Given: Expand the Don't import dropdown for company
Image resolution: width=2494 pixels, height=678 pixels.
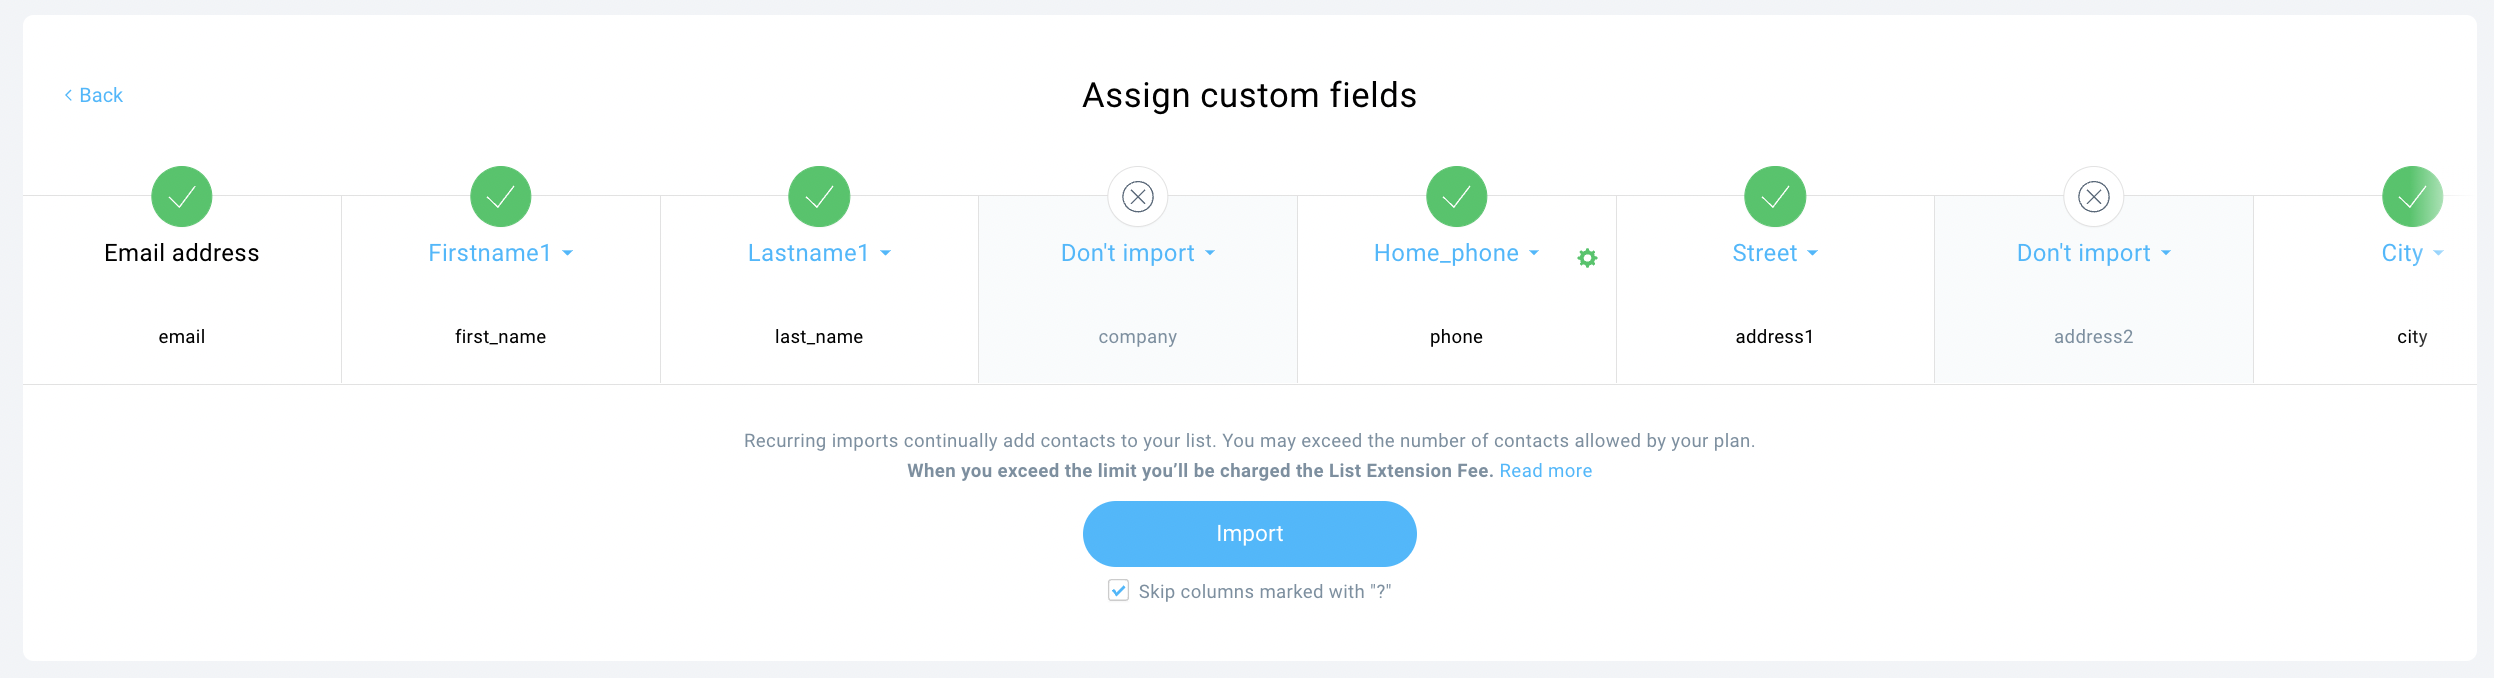Looking at the screenshot, I should [x=1138, y=253].
